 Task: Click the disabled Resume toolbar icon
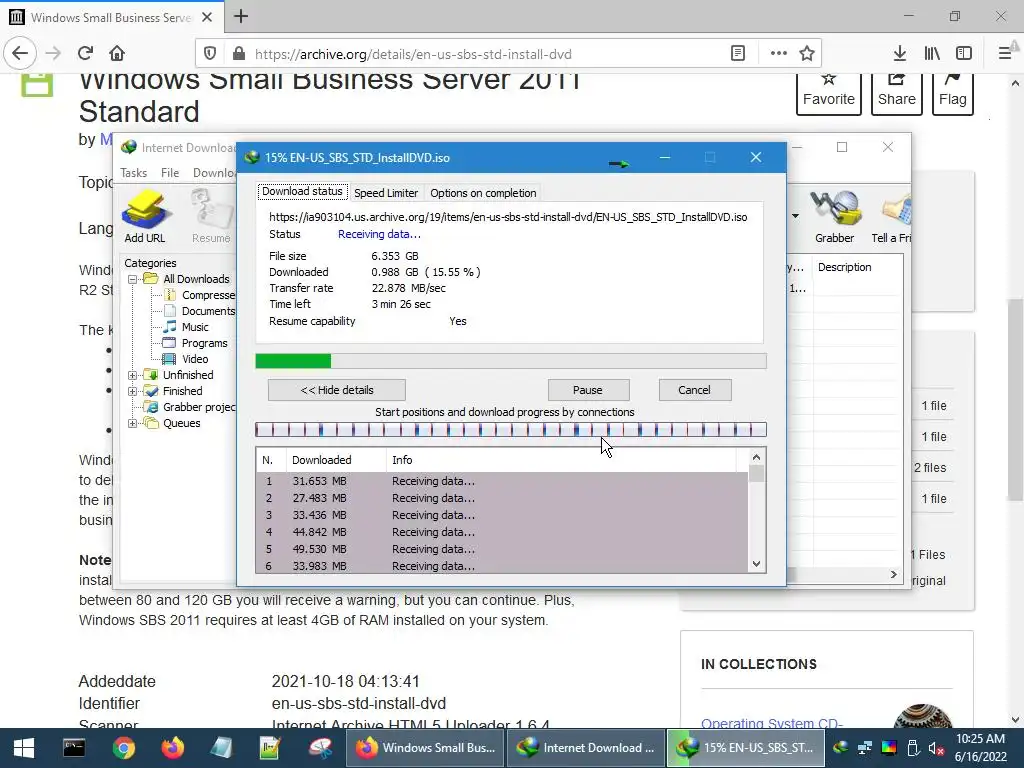tap(211, 216)
